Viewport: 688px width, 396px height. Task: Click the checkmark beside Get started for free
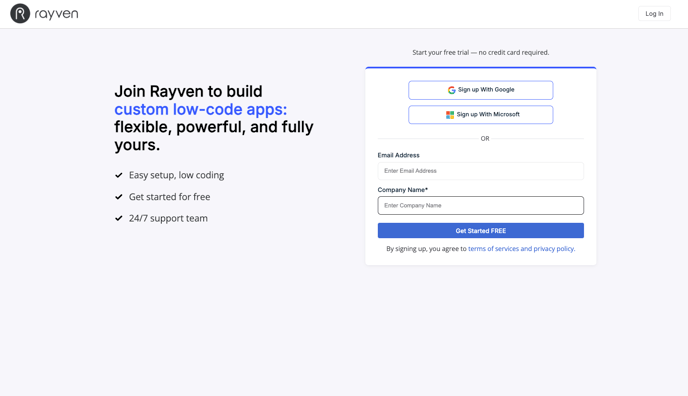click(118, 197)
